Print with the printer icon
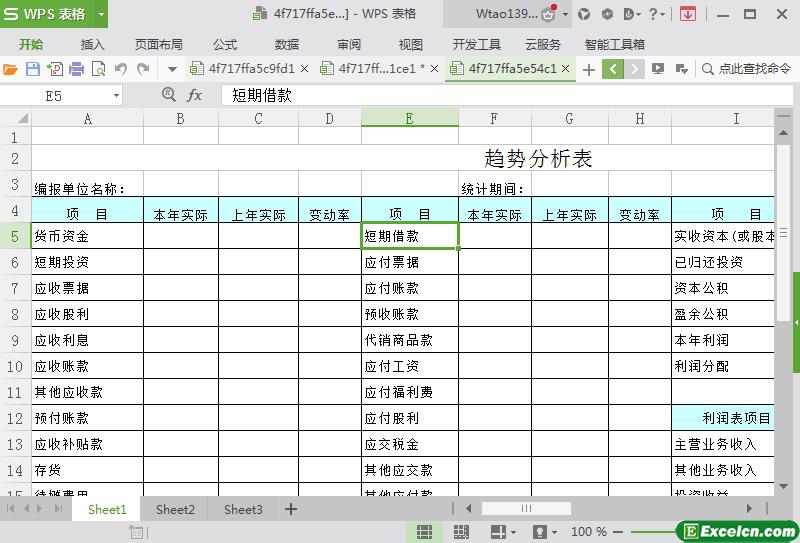The image size is (800, 543). (x=77, y=69)
